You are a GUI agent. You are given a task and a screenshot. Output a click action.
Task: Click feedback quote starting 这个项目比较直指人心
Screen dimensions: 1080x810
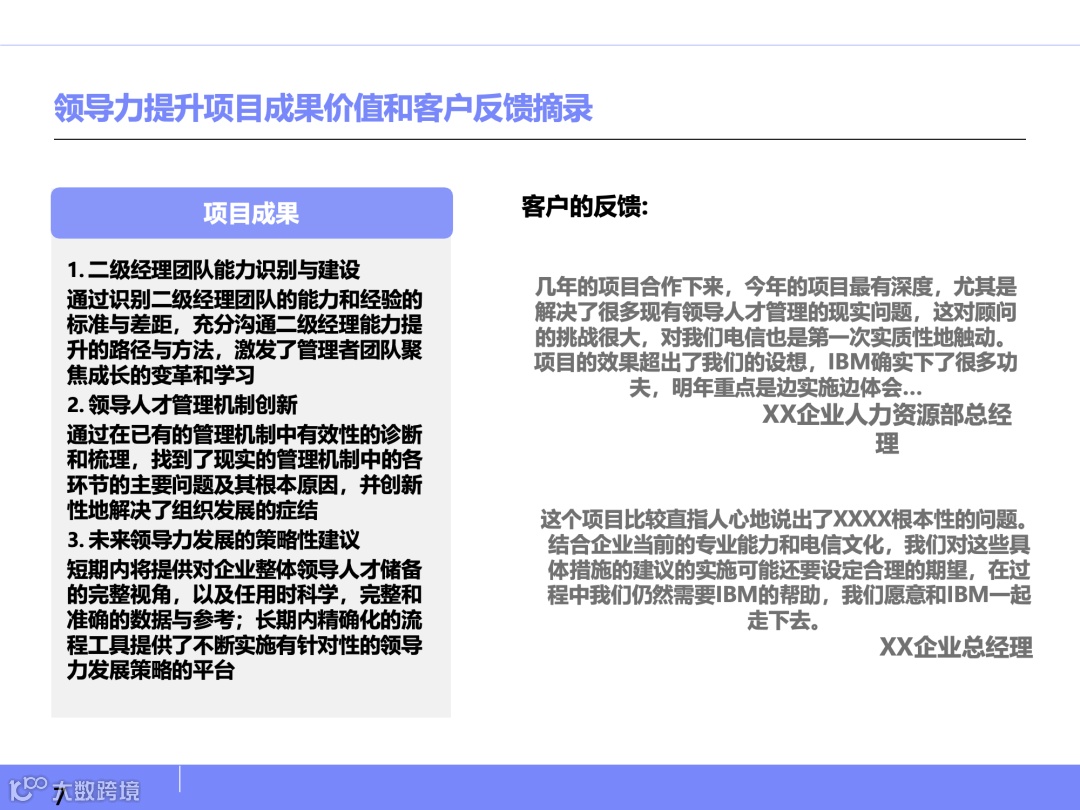coord(786,569)
